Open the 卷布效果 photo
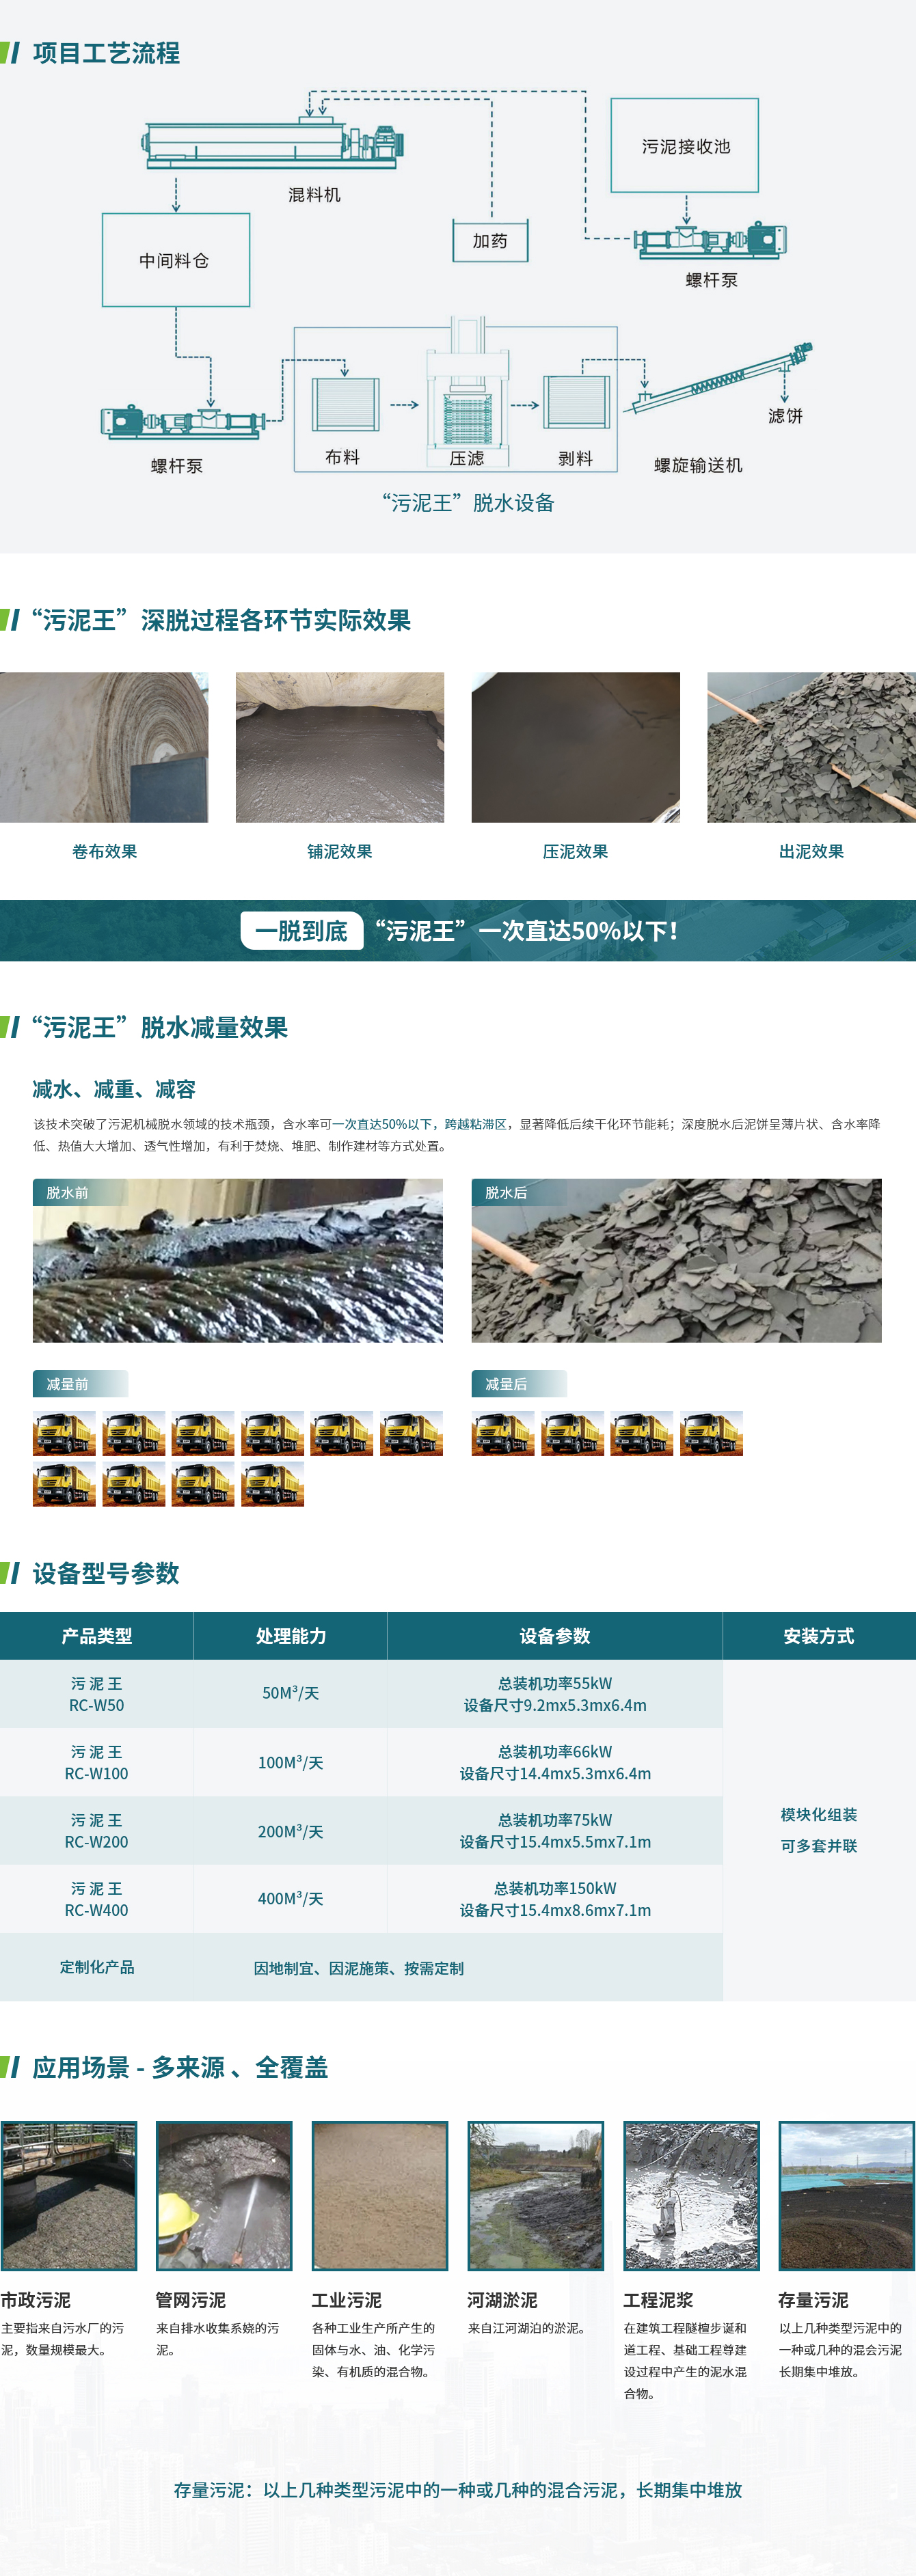The image size is (916, 2576). (x=104, y=747)
